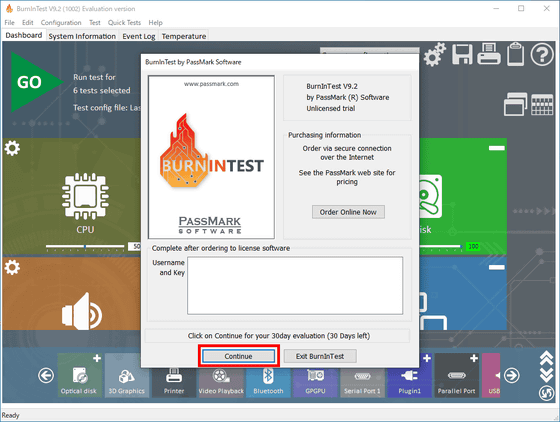The width and height of the screenshot is (560, 422).
Task: Adjust the disk duty cycle slider
Action: 440,246
